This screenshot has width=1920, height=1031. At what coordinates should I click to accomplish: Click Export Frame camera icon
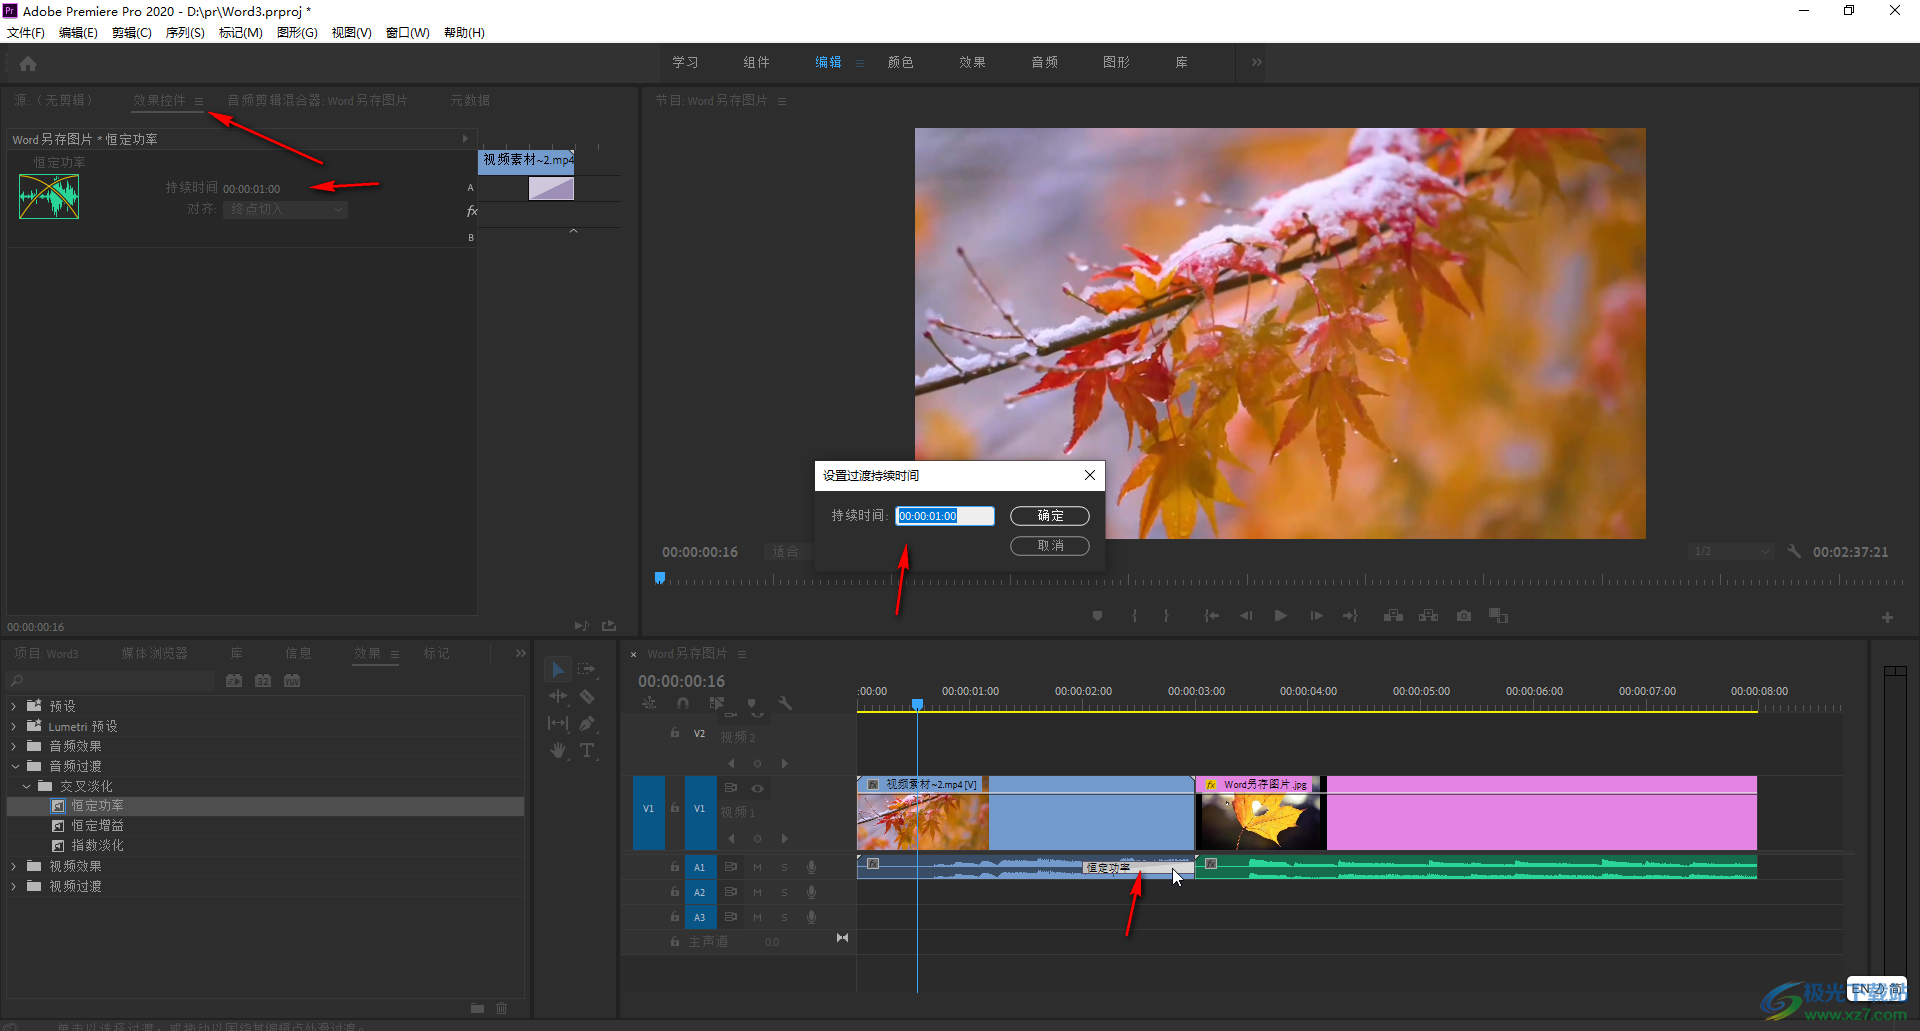1464,616
